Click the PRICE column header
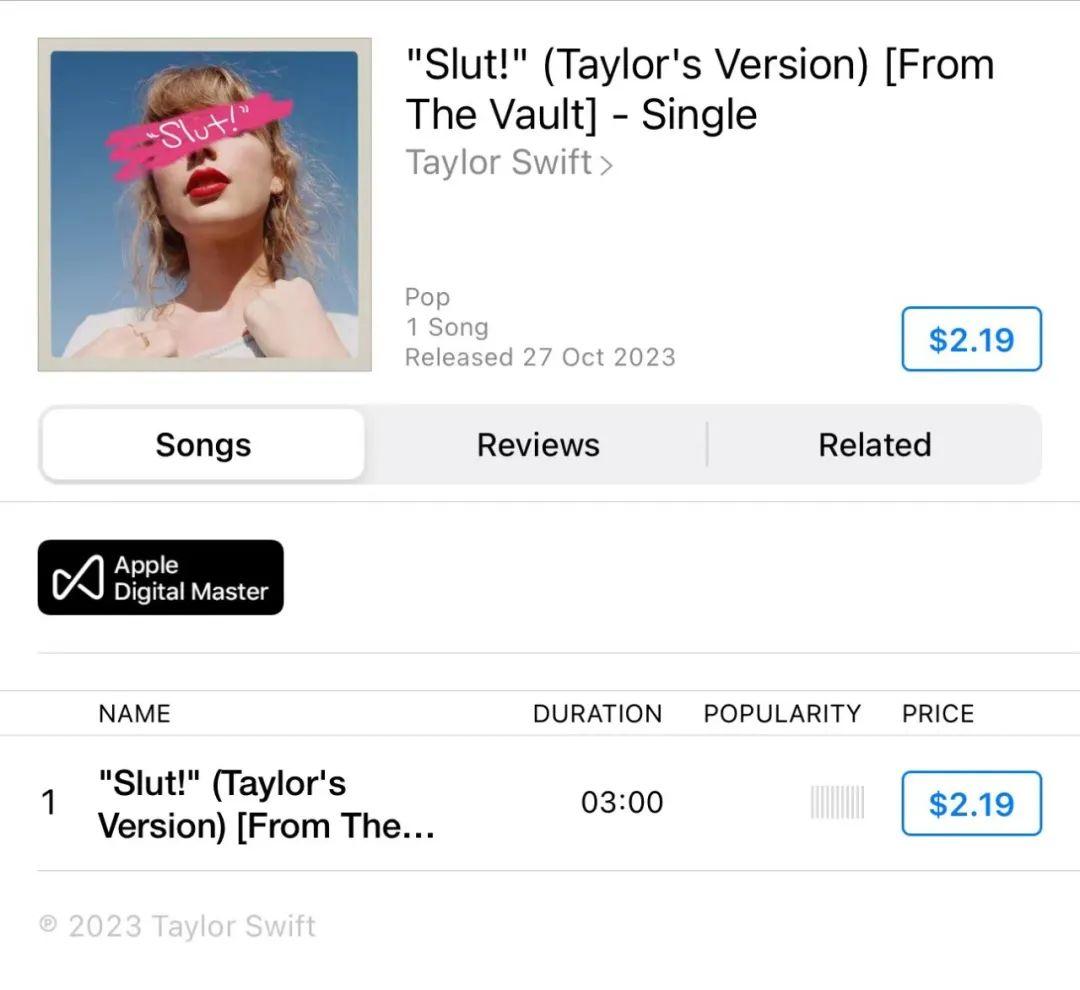This screenshot has height=990, width=1080. coord(937,713)
